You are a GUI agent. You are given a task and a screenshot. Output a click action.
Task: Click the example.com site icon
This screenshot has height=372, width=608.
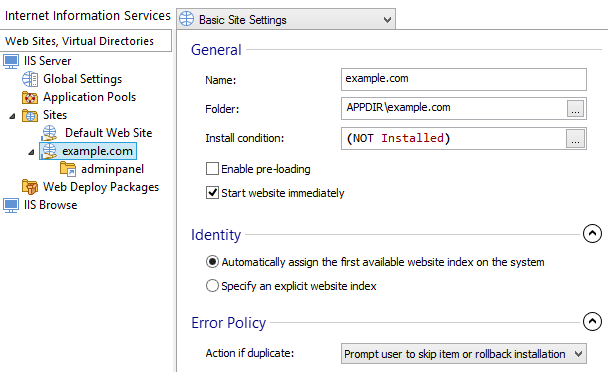pyautogui.click(x=50, y=151)
